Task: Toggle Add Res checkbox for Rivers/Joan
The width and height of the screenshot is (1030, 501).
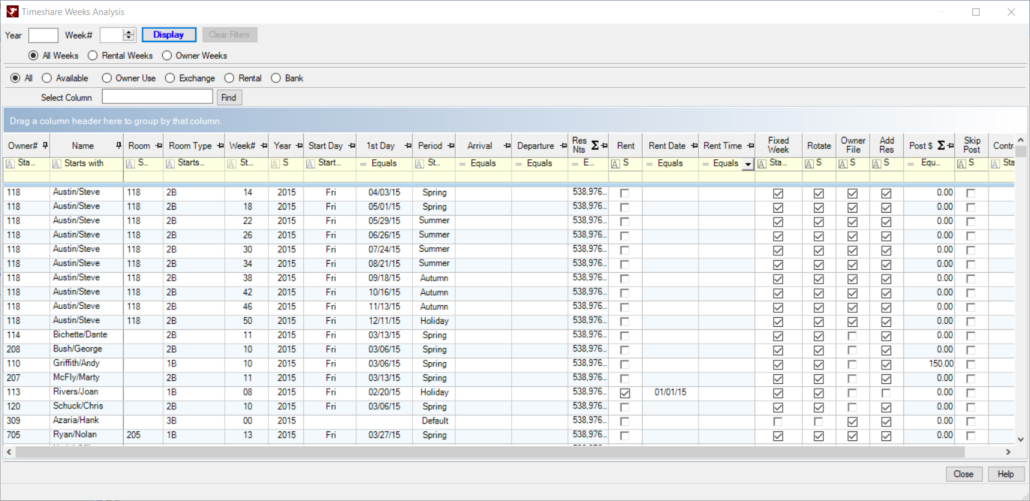Action: pyautogui.click(x=886, y=393)
